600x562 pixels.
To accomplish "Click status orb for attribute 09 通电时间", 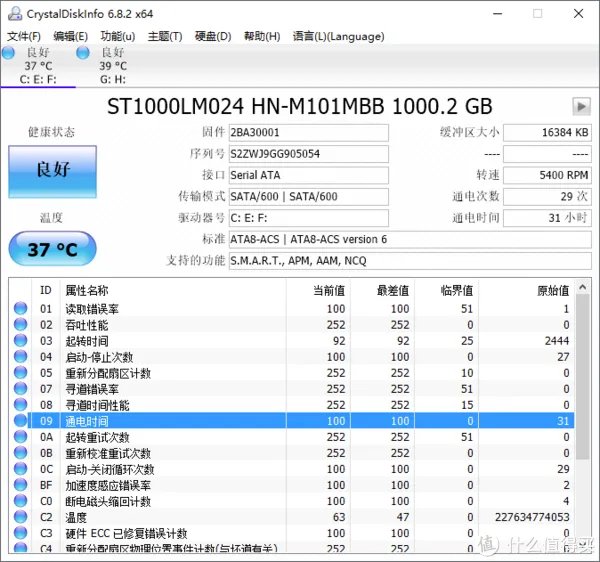I will pos(21,421).
